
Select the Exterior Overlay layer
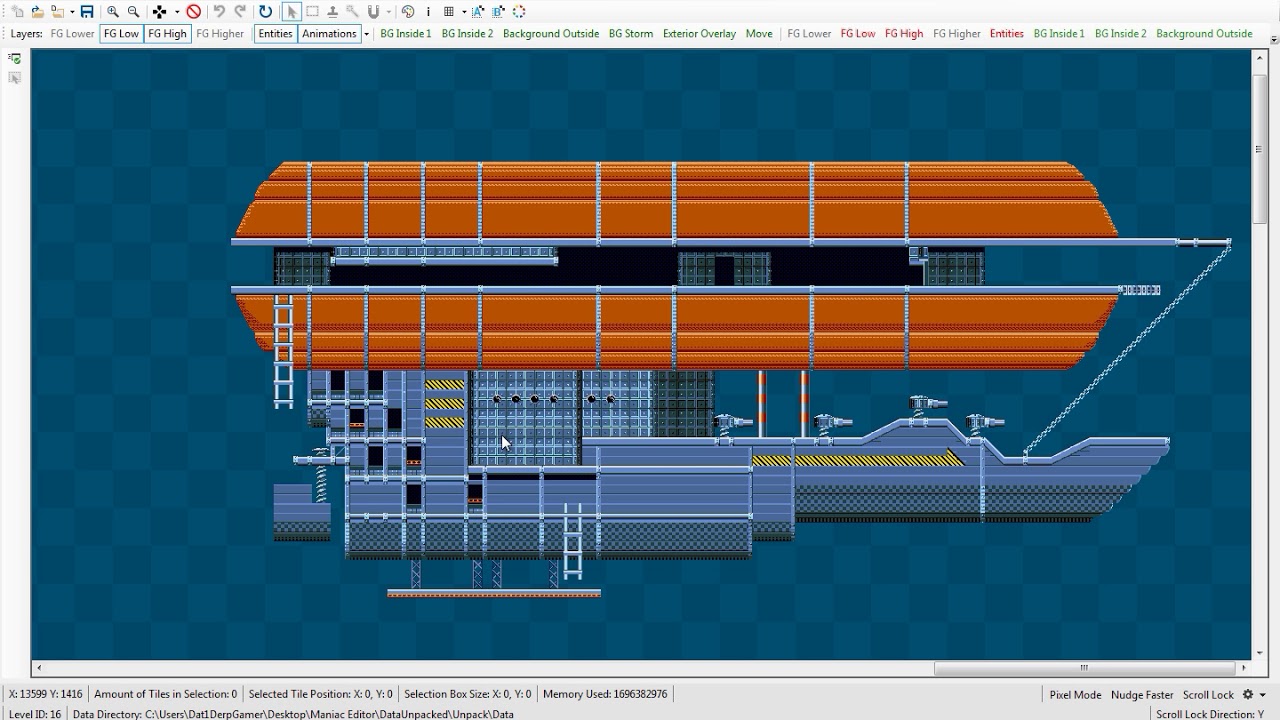(699, 33)
